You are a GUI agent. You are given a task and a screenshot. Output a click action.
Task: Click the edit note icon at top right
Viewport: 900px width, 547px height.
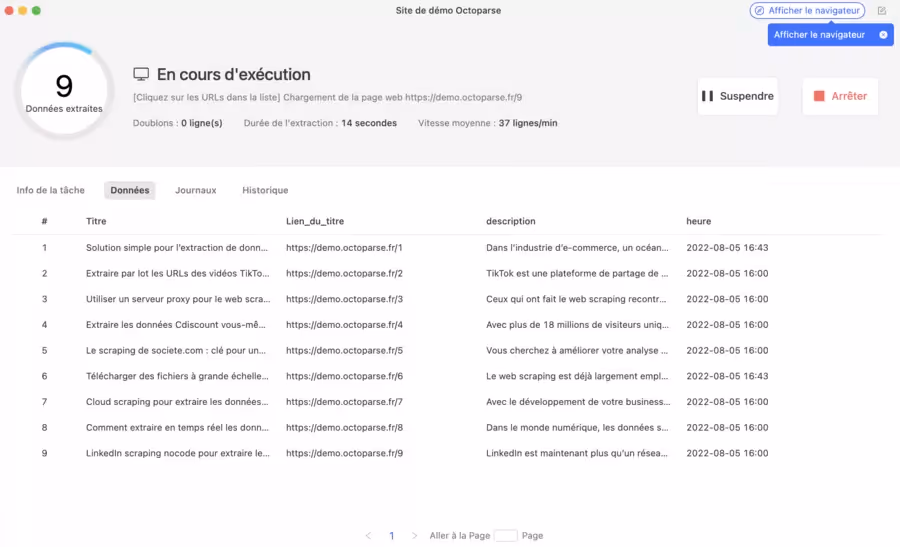tap(882, 10)
